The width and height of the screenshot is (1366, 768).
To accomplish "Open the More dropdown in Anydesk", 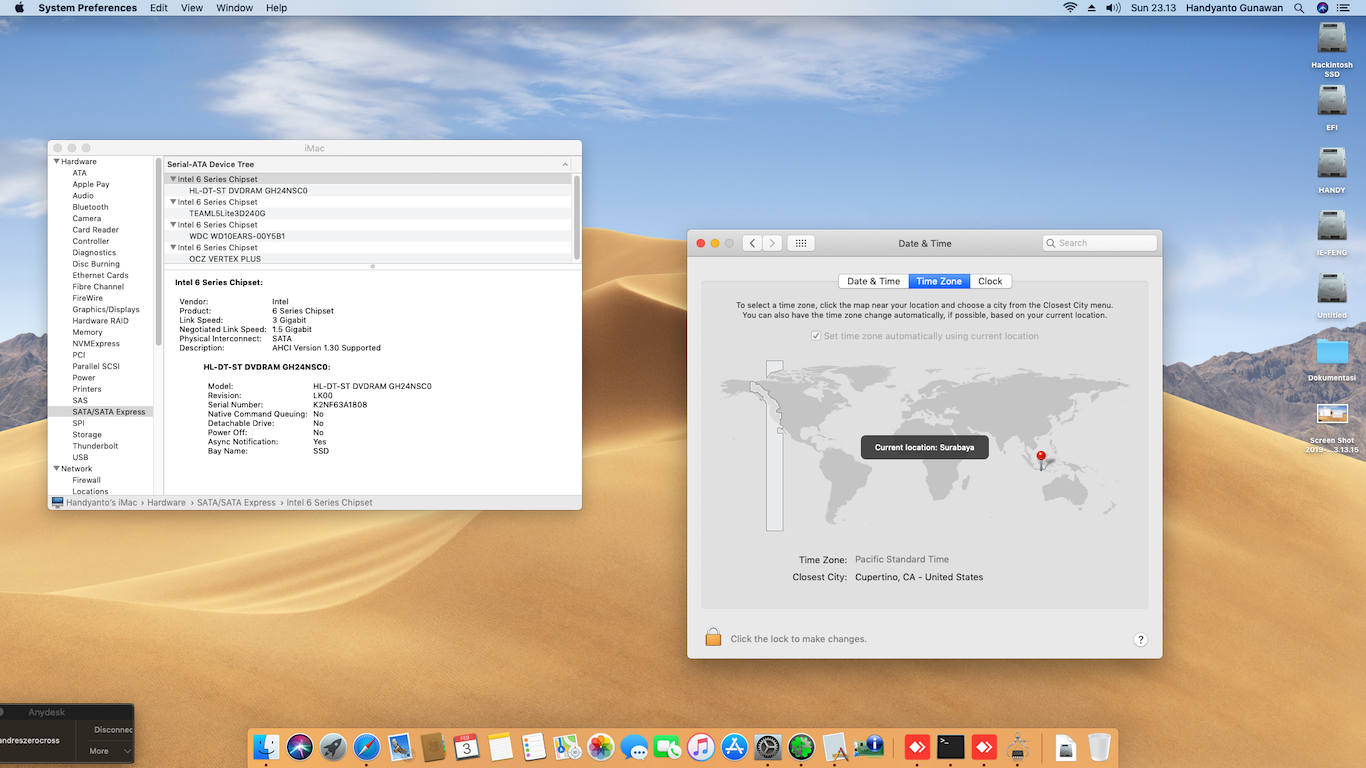I will point(109,751).
